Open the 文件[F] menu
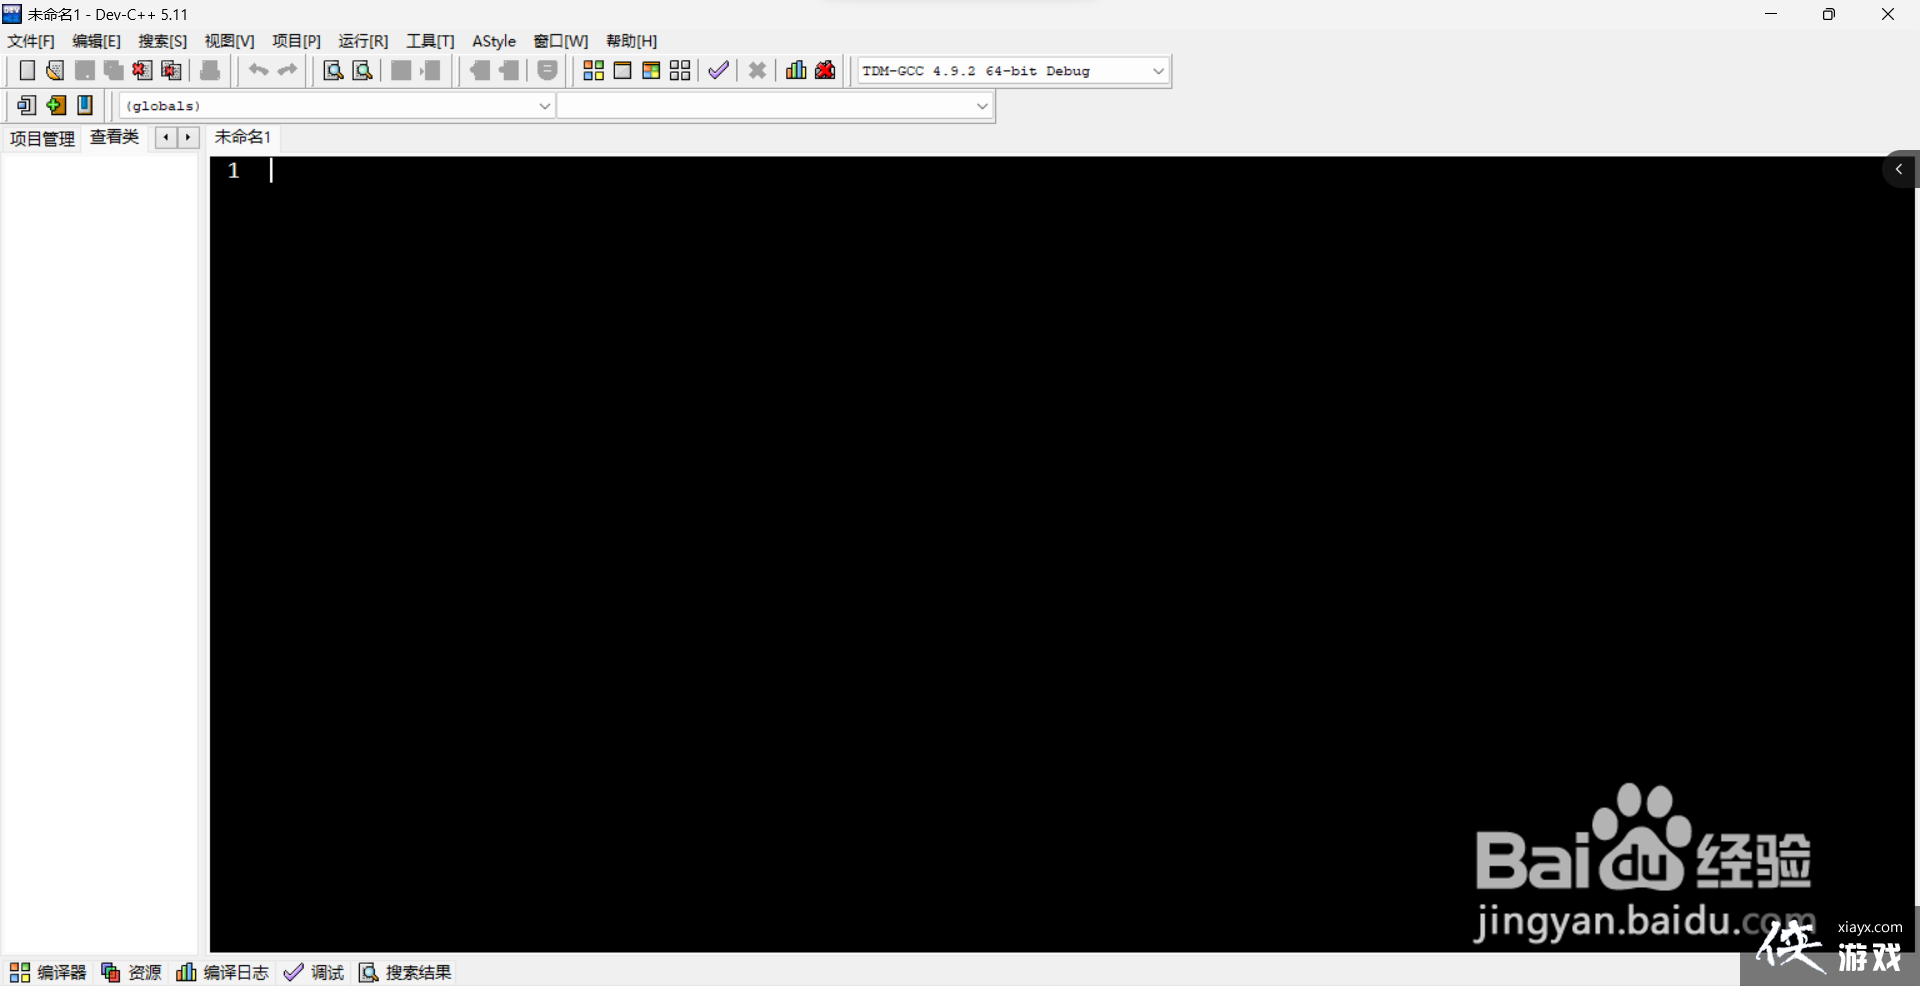 click(x=31, y=41)
